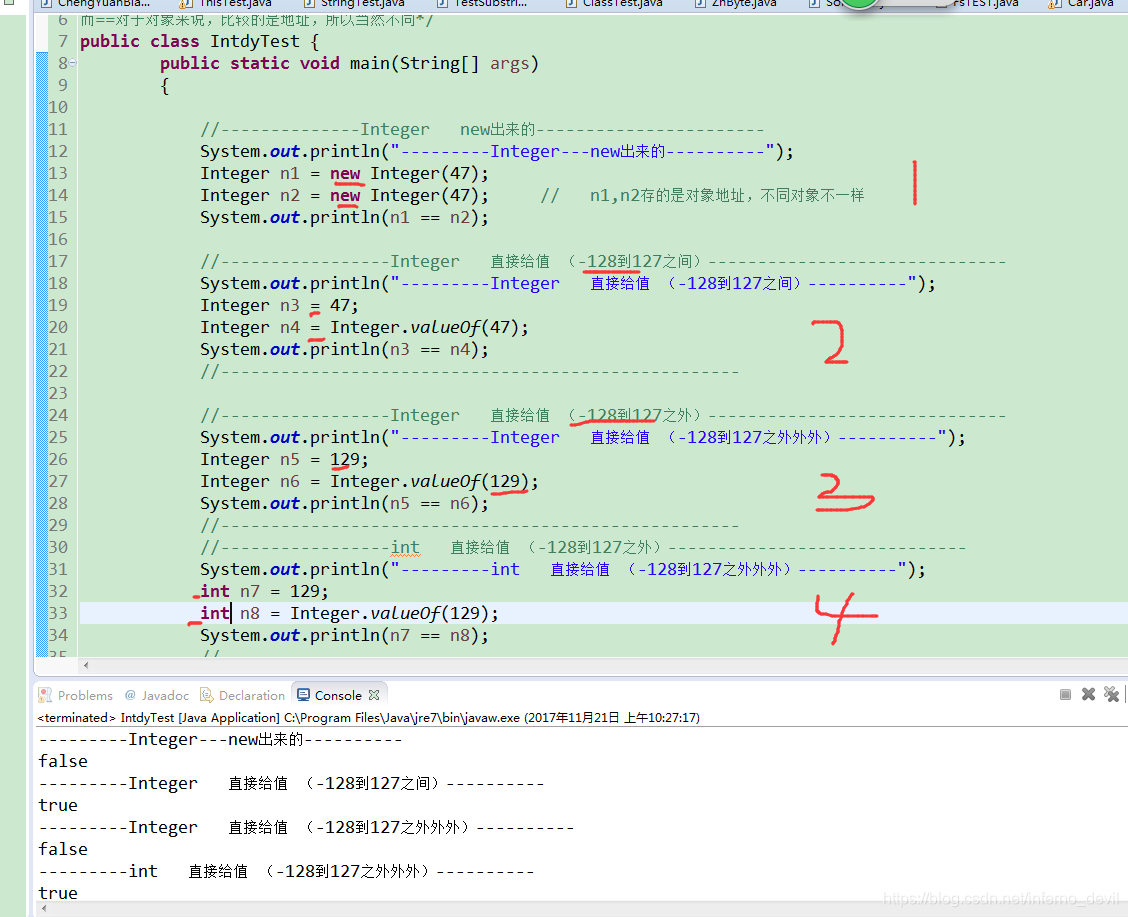Select the Console tab

coord(338,695)
